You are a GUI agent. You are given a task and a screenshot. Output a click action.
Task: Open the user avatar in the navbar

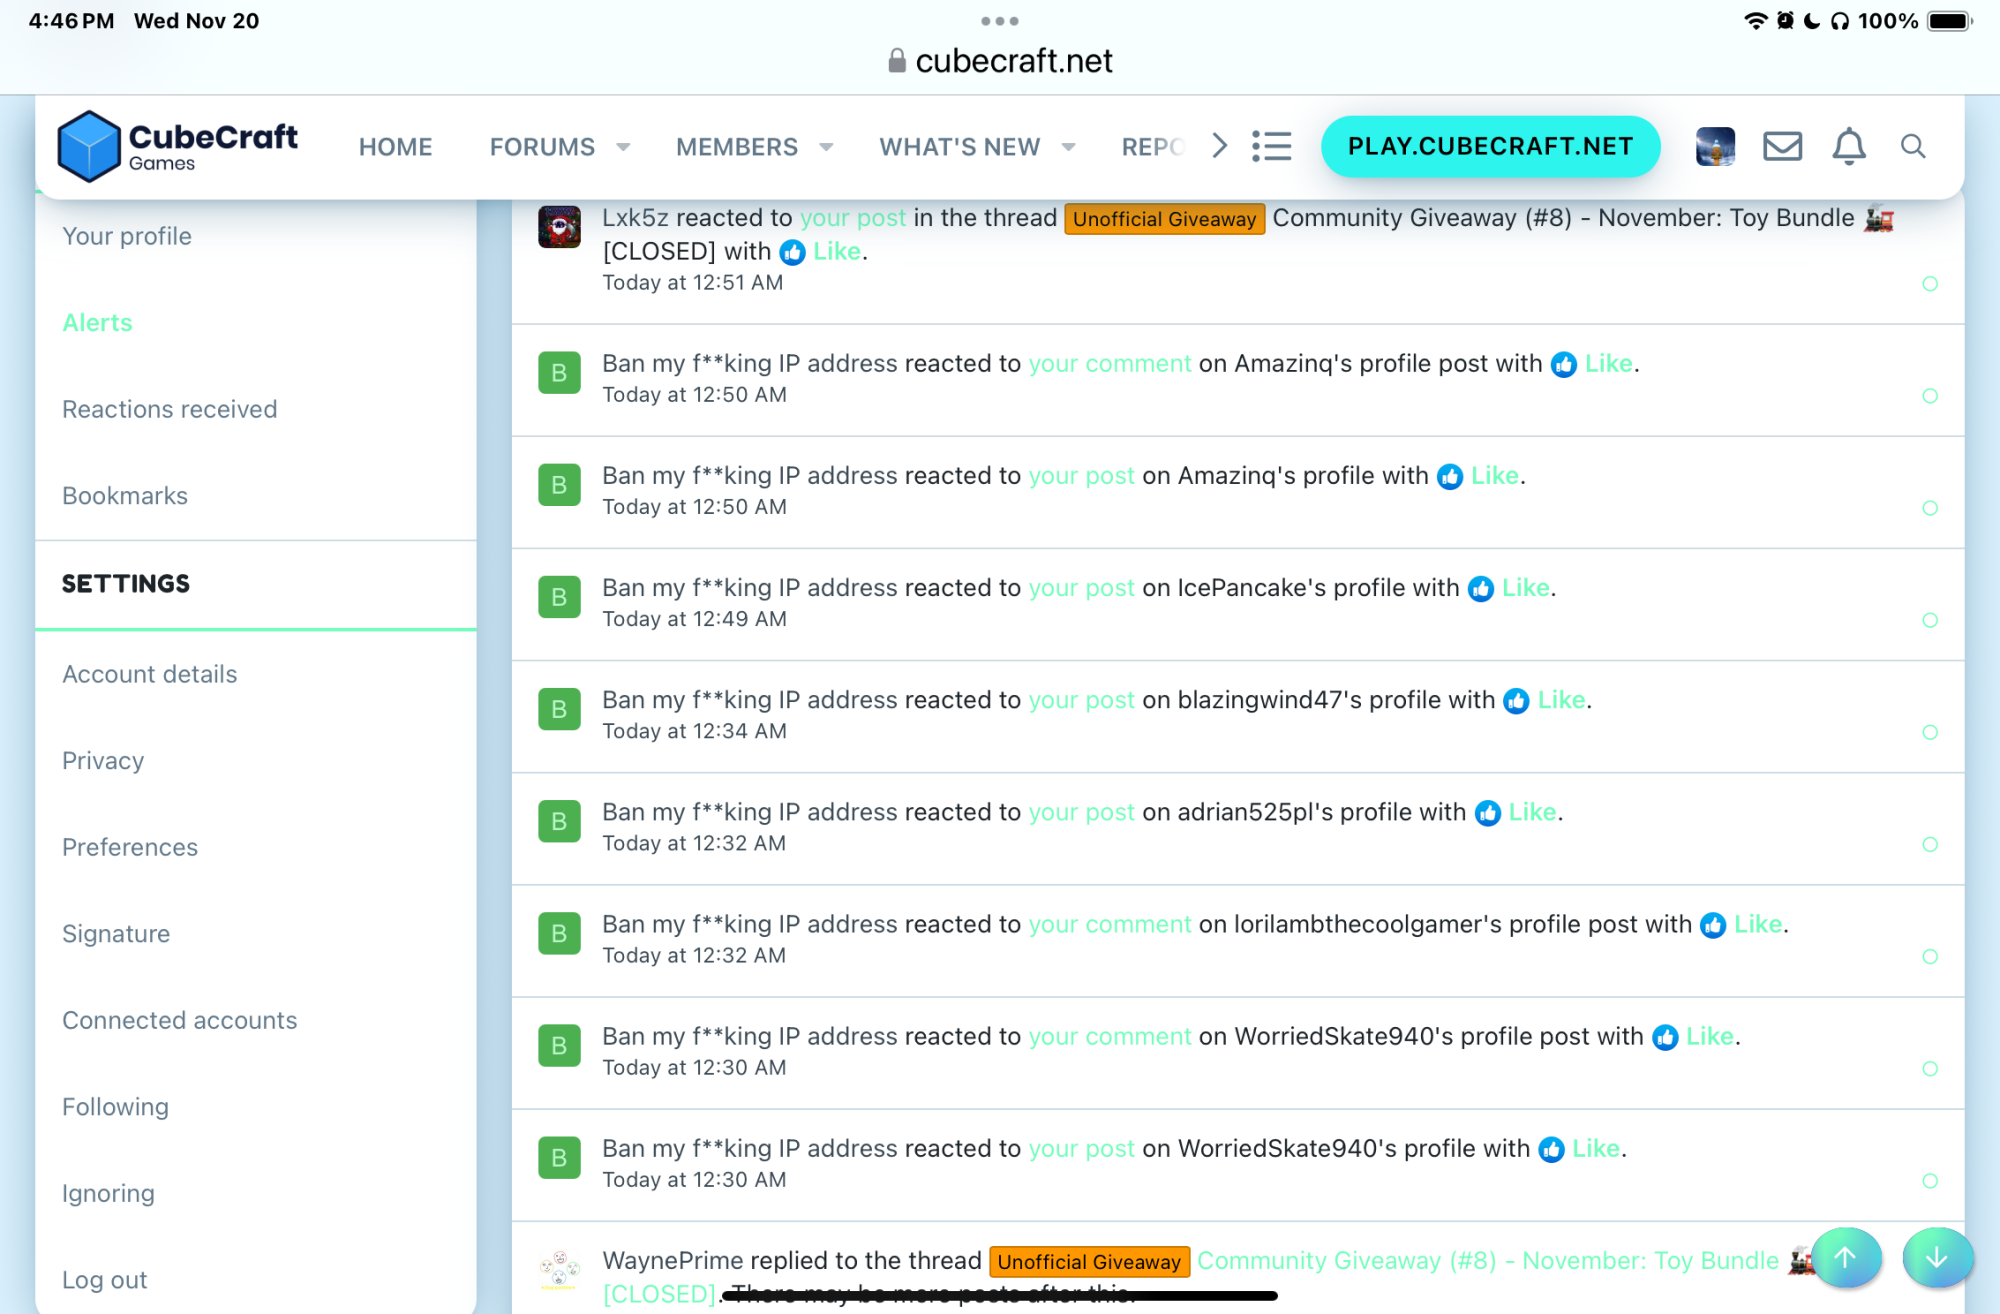(x=1715, y=146)
